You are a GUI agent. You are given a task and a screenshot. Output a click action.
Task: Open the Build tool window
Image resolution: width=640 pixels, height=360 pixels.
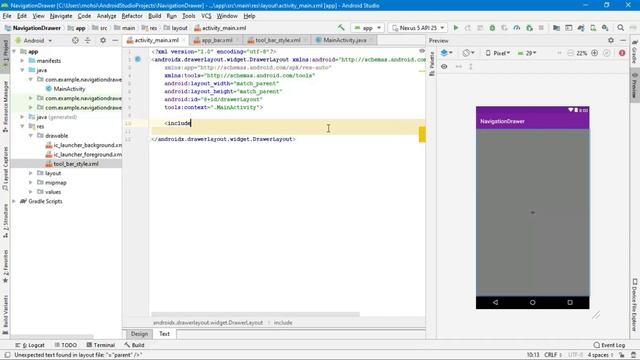[134, 345]
